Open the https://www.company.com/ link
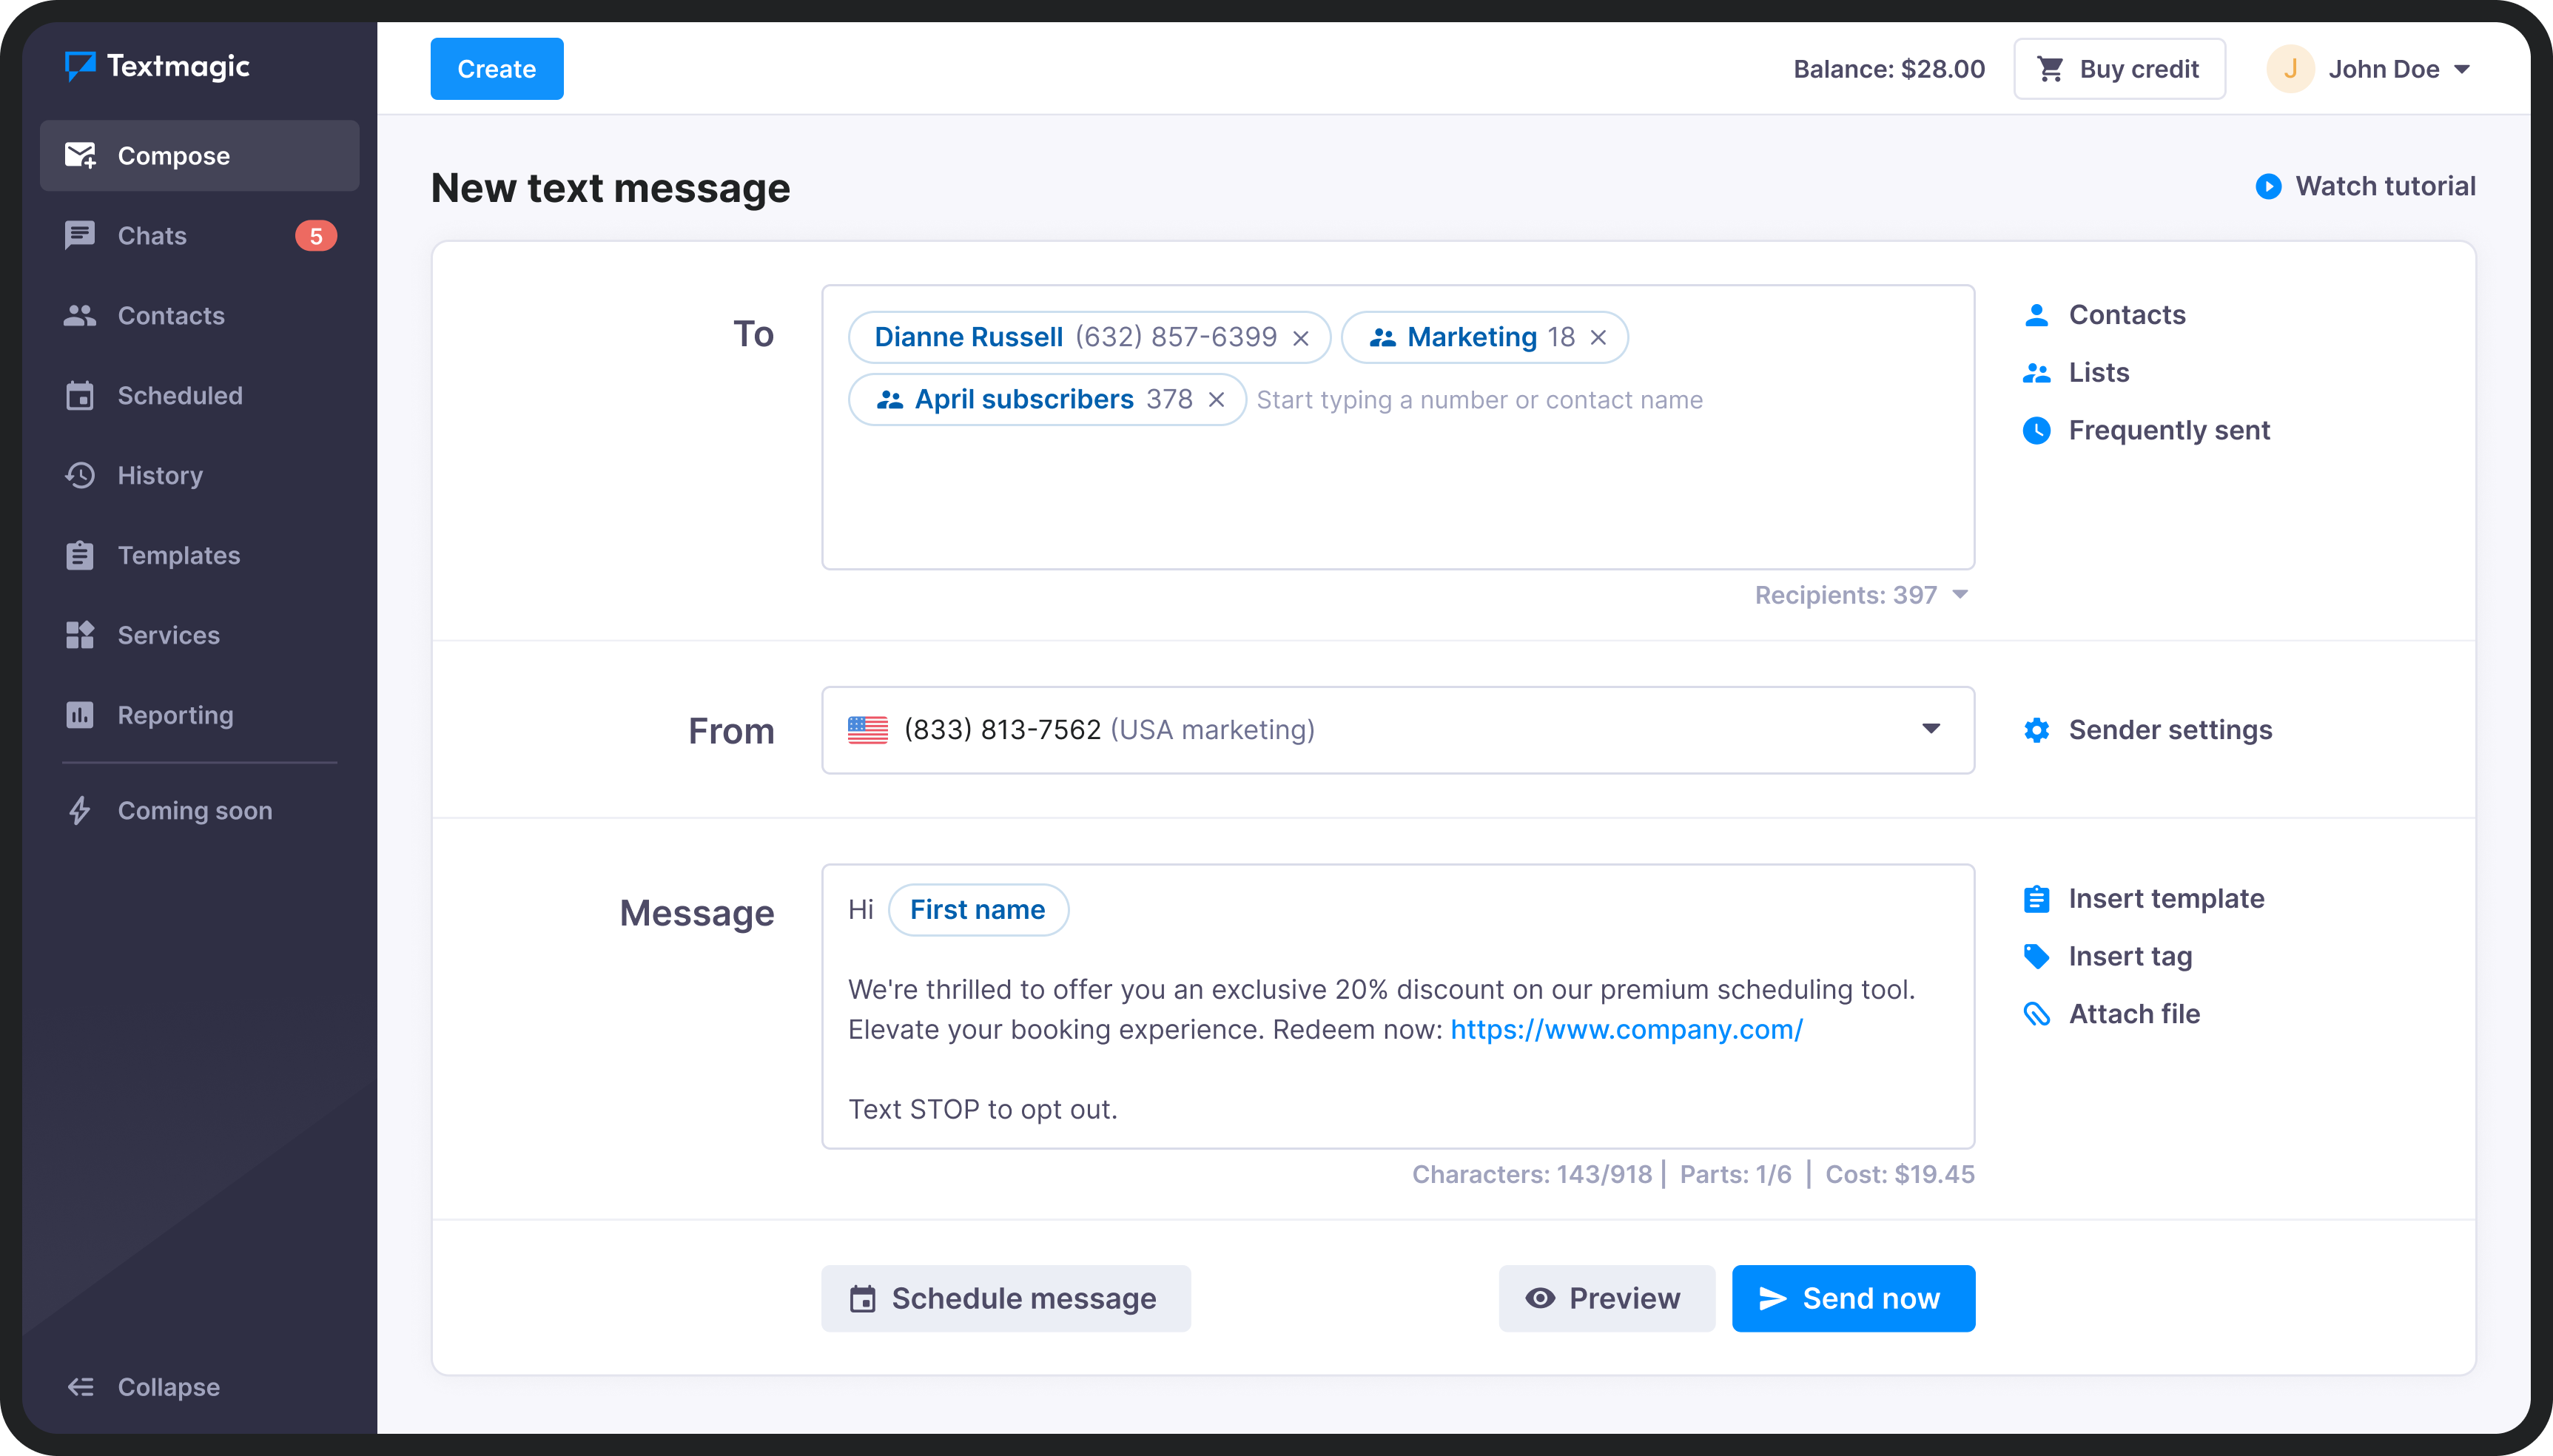Viewport: 2553px width, 1456px height. [1627, 1029]
